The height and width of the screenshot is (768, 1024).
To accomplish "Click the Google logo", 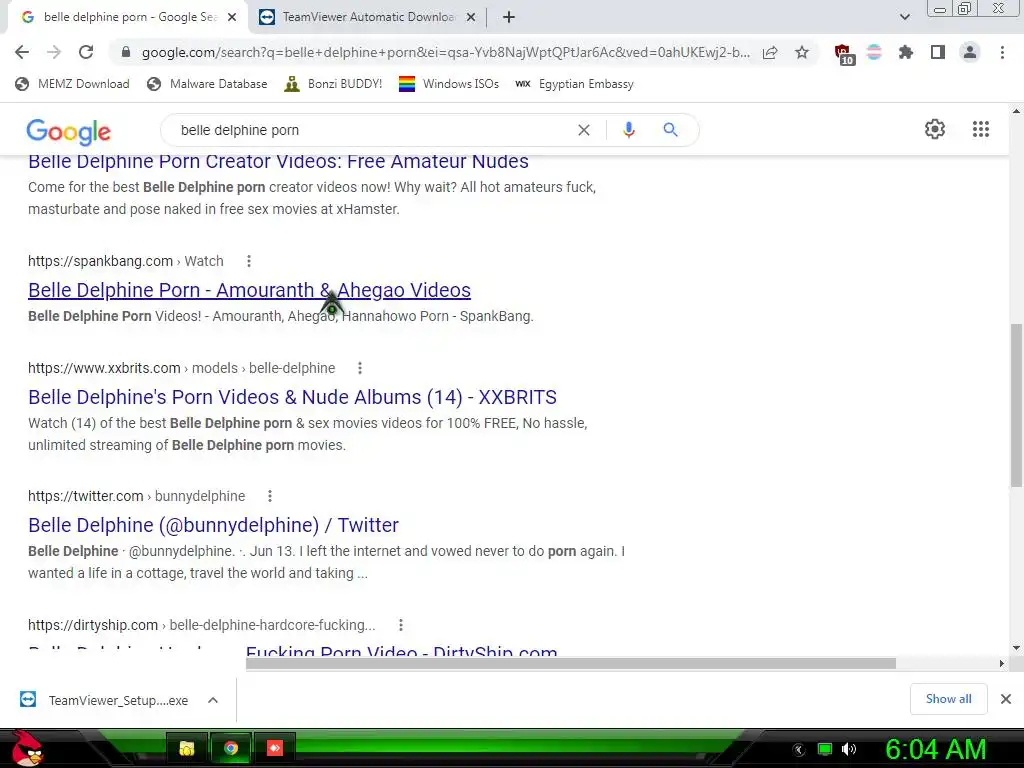I will (69, 131).
